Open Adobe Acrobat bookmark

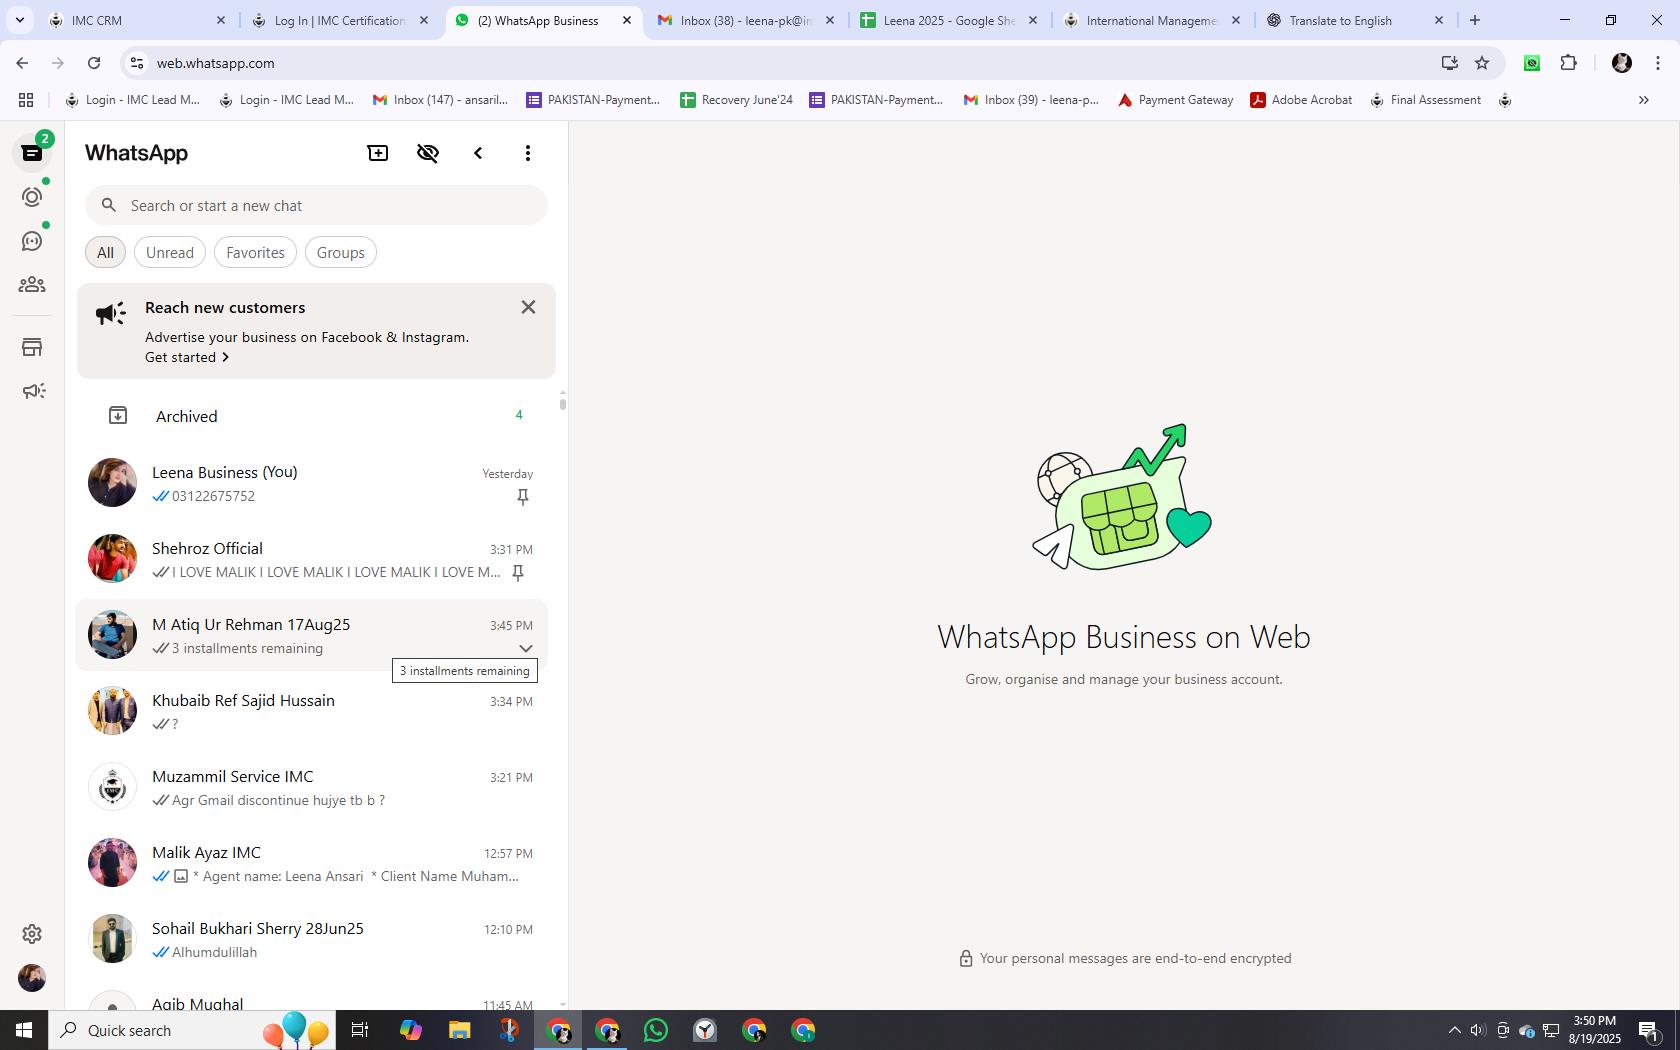pyautogui.click(x=1301, y=100)
